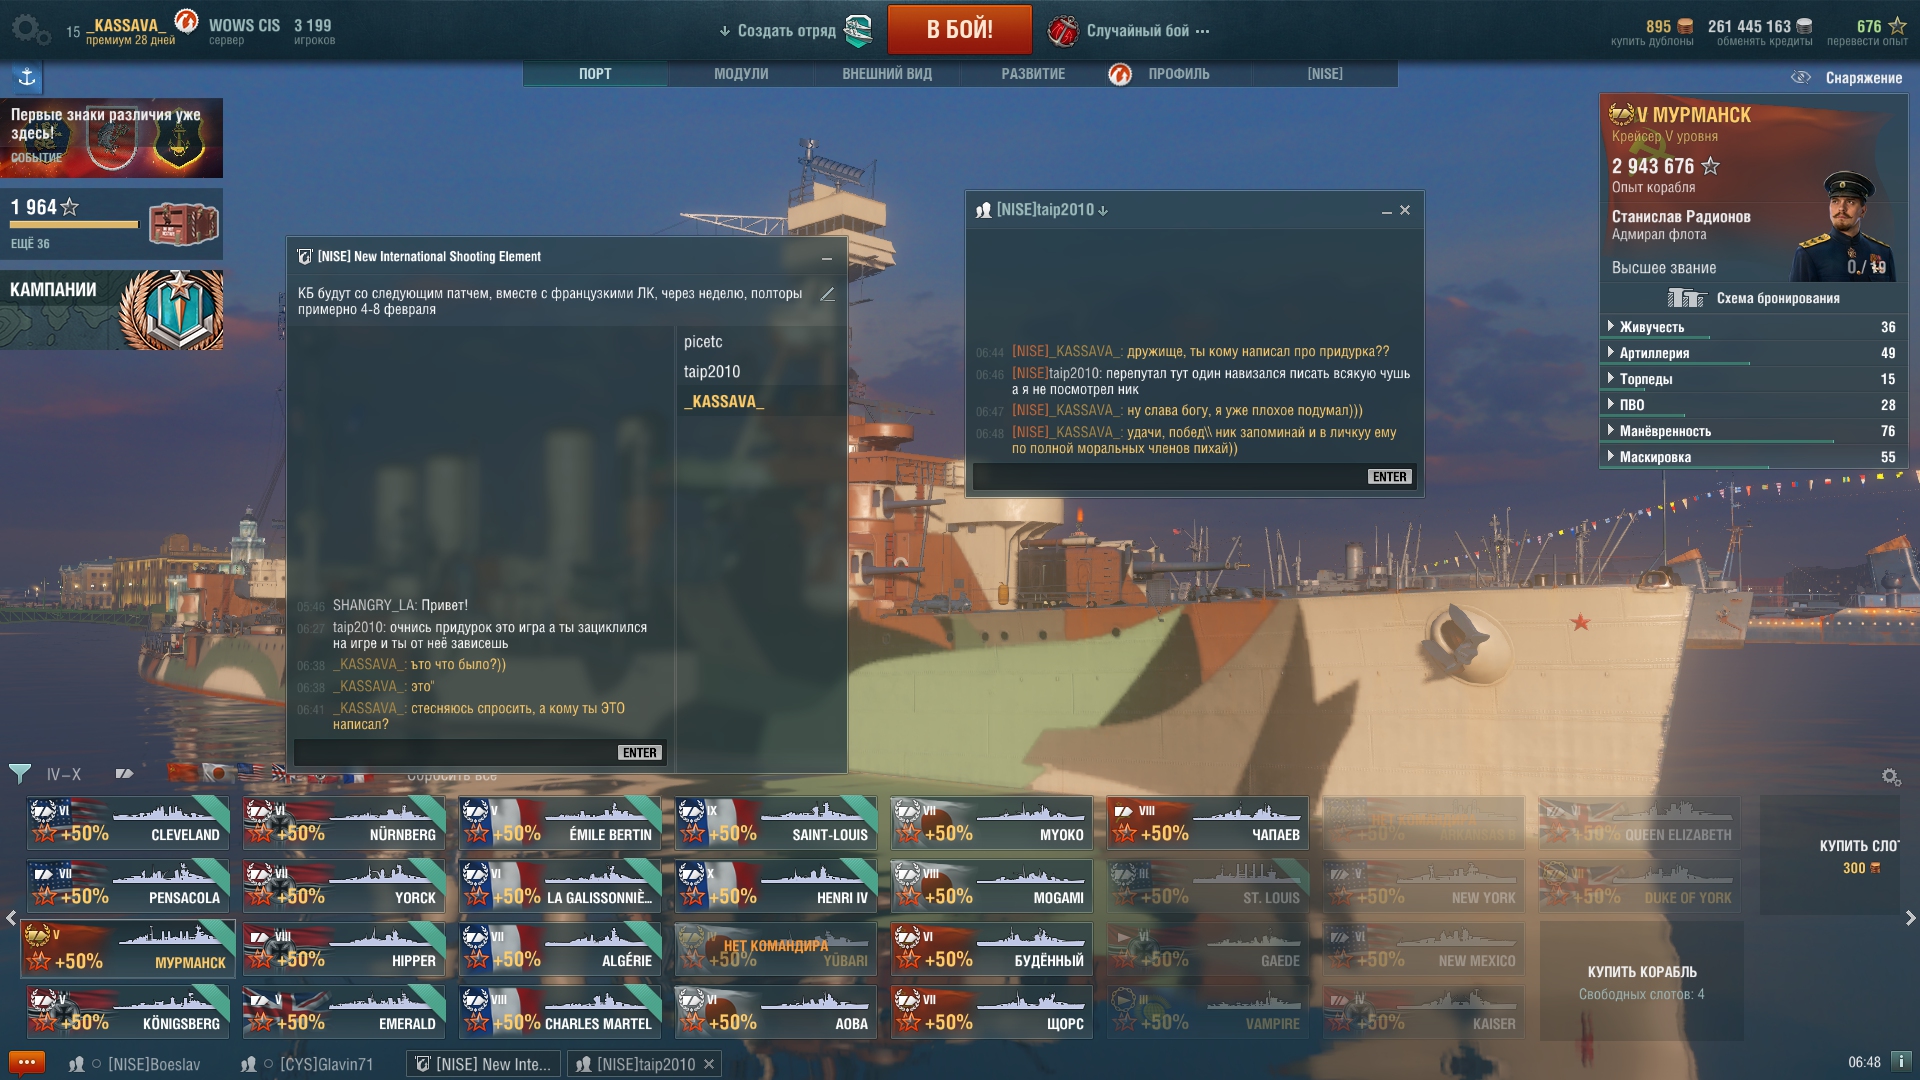
Task: Open the settings gear at top left
Action: click(x=29, y=29)
